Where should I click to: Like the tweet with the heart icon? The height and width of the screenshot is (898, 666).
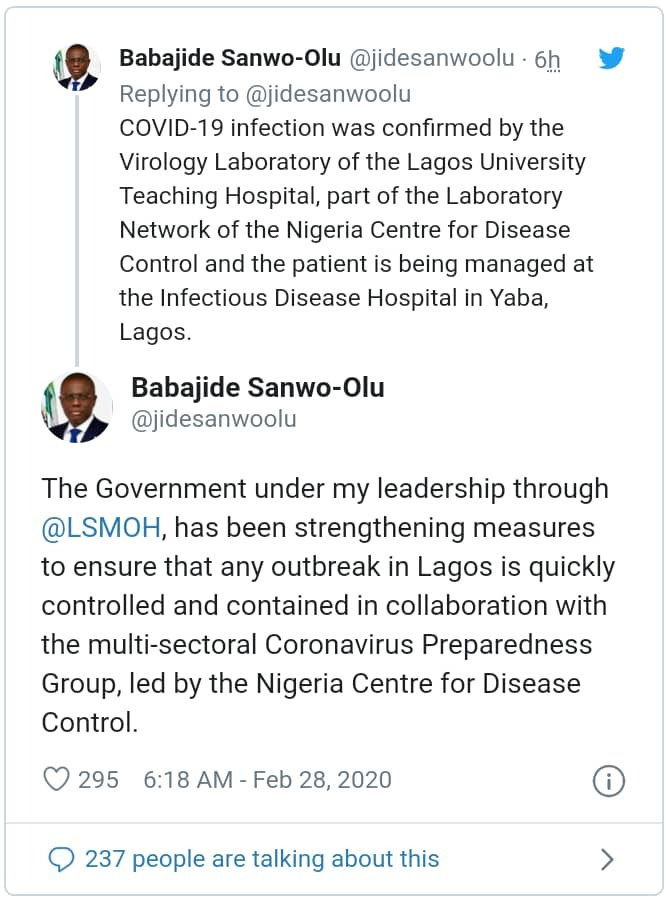coord(58,779)
